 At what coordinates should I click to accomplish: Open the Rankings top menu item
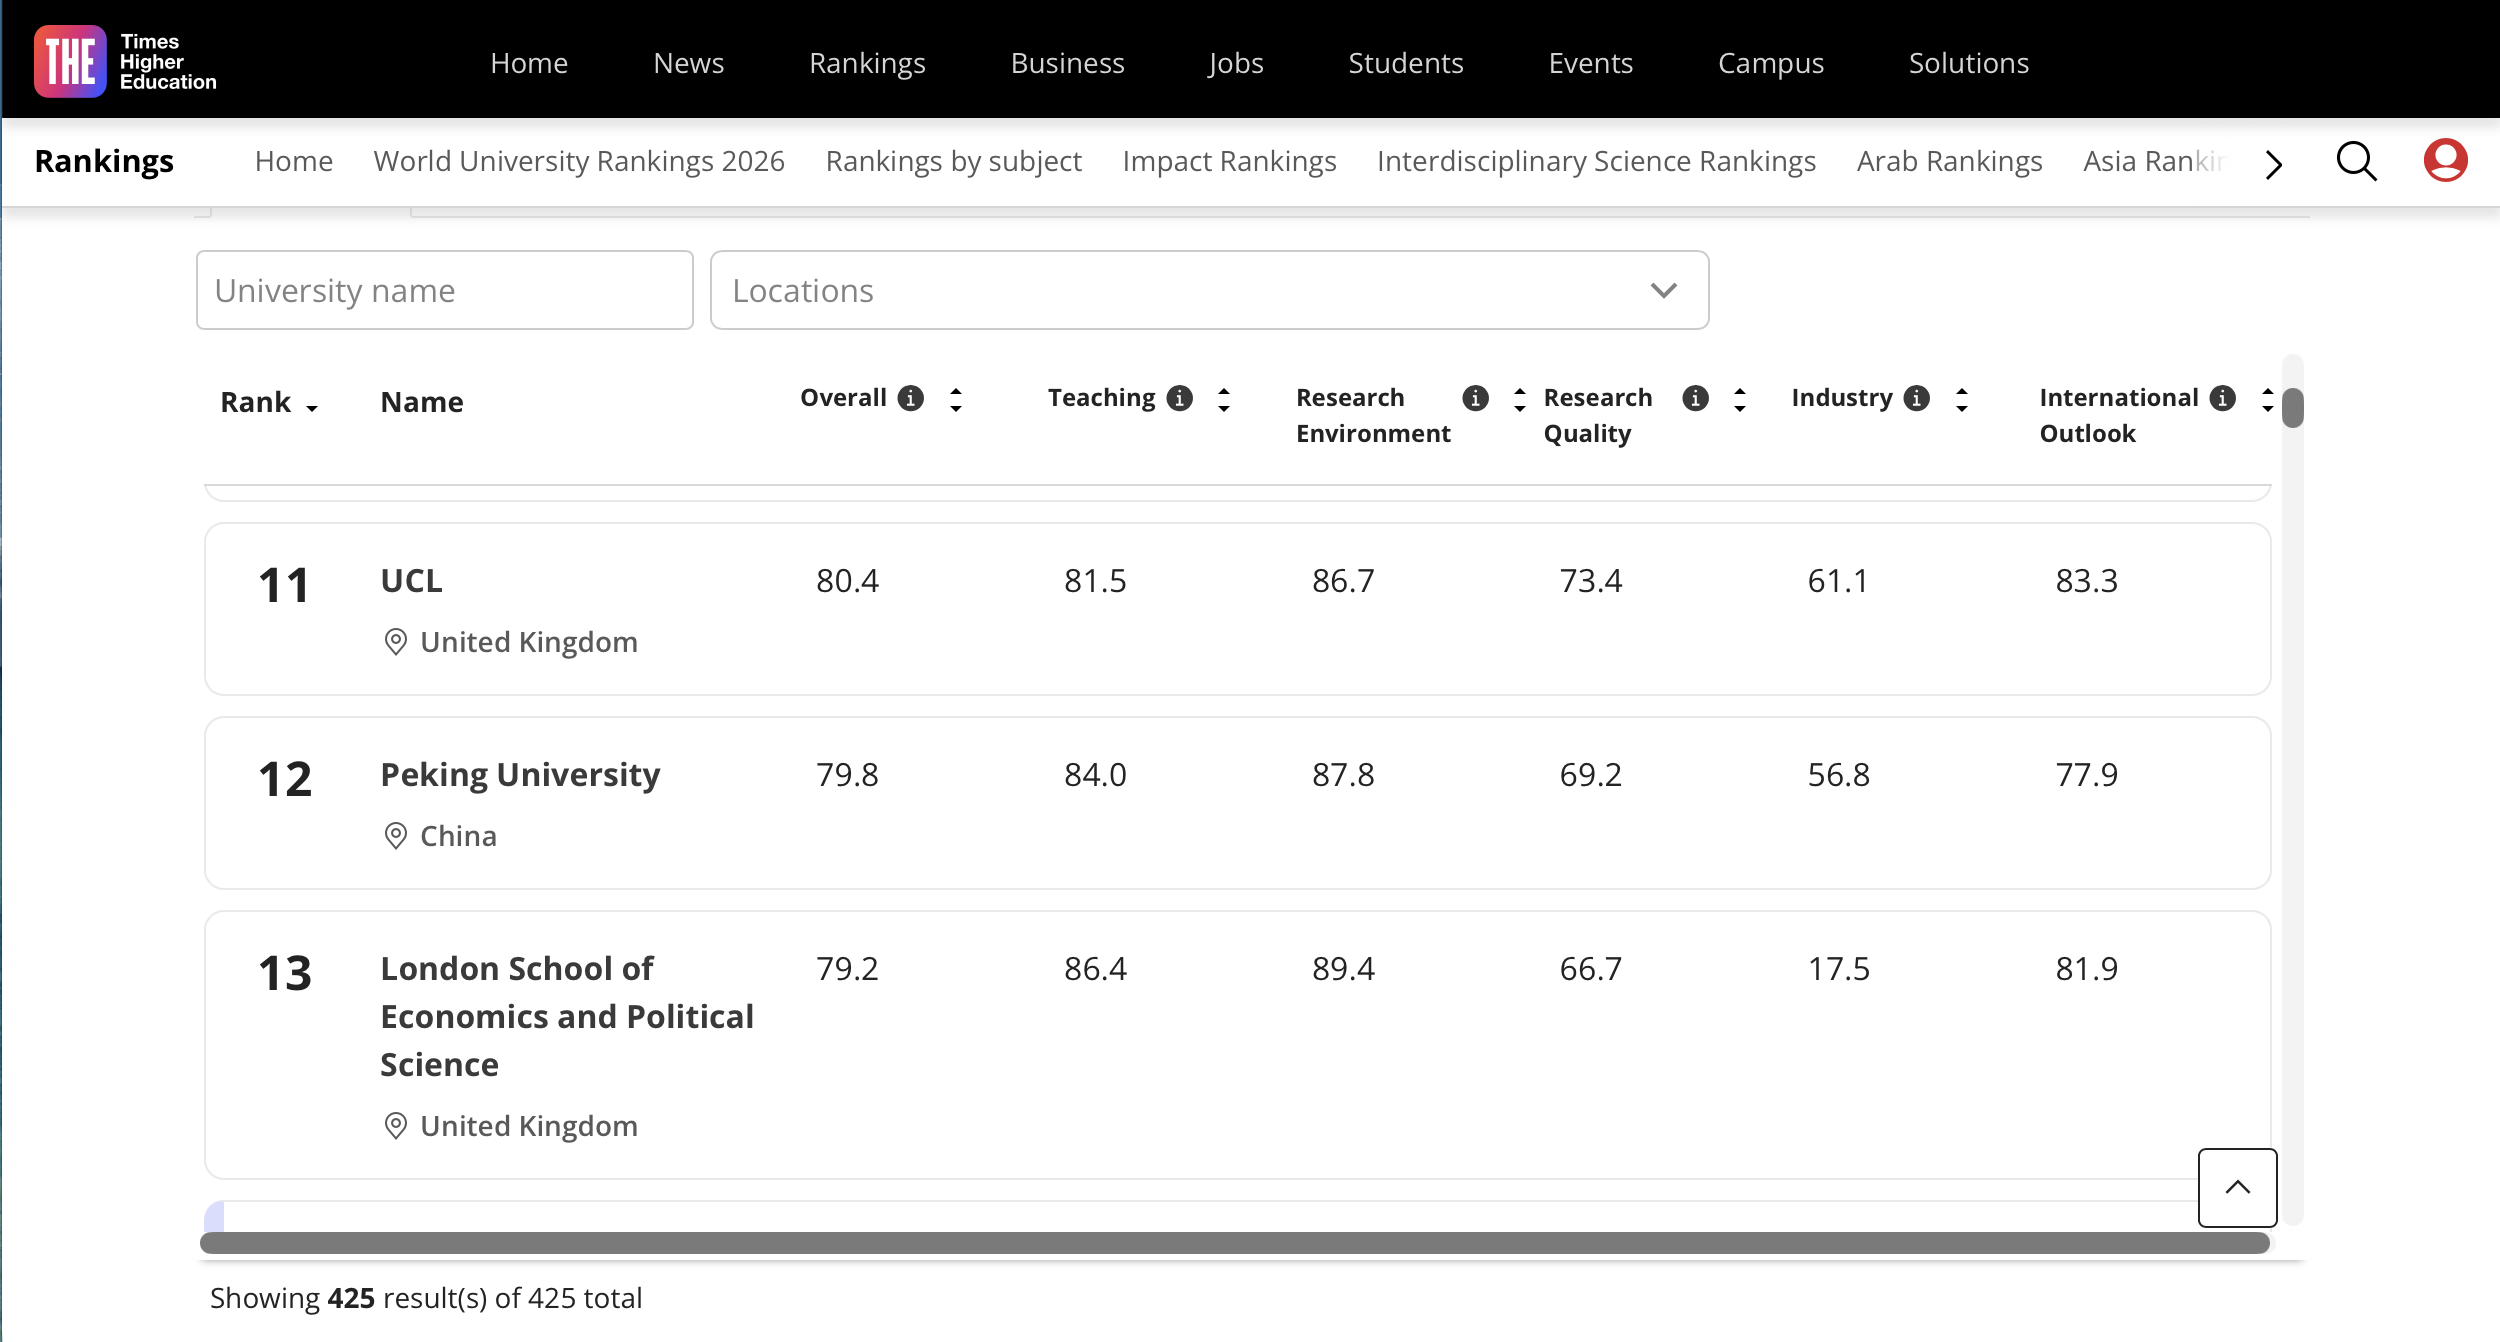point(867,63)
